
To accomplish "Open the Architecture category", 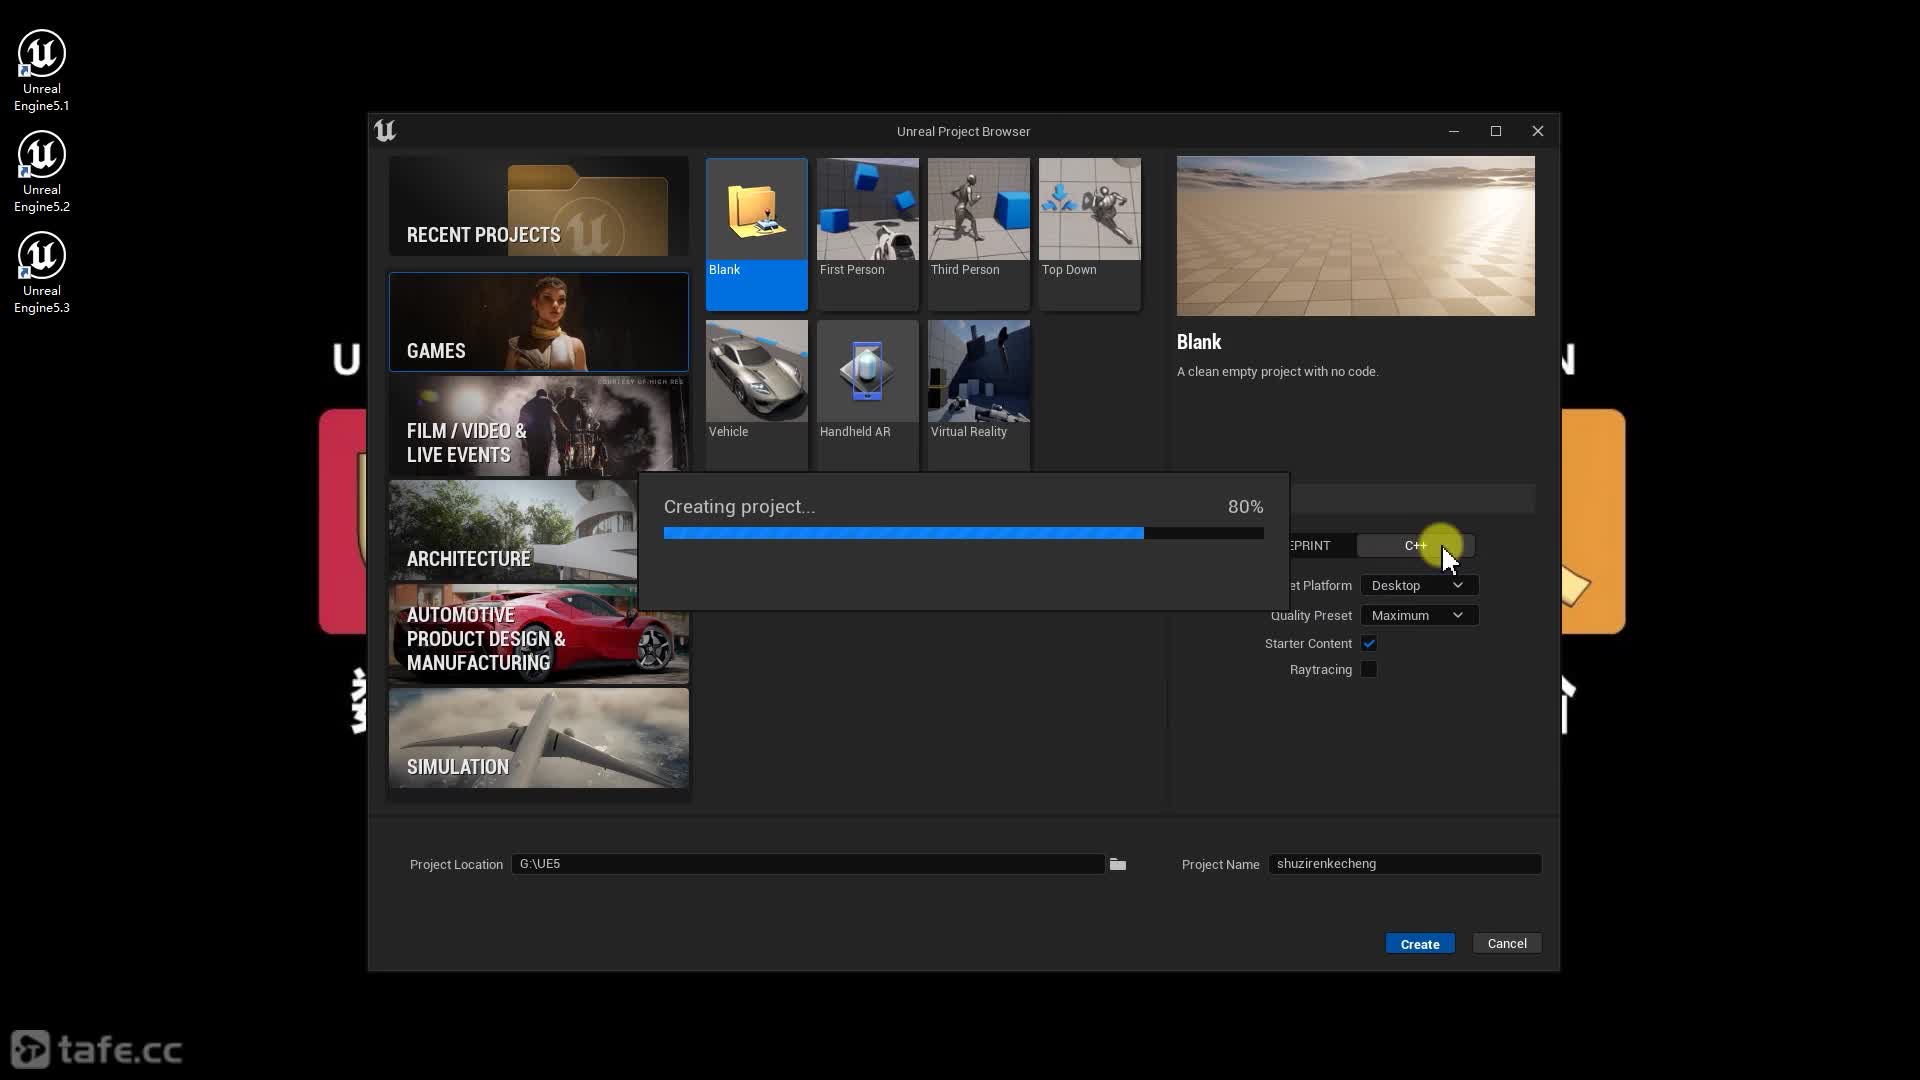I will pos(513,530).
